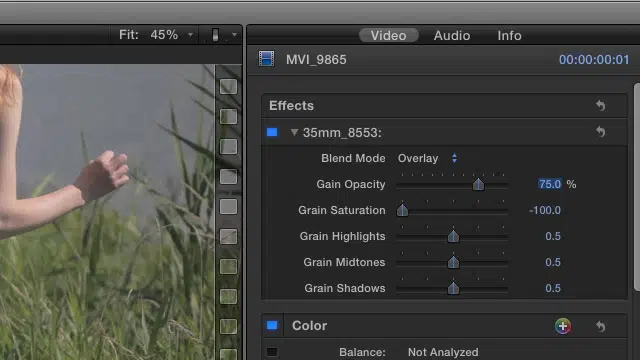Switch to the Info tab
640x360 pixels.
point(509,36)
